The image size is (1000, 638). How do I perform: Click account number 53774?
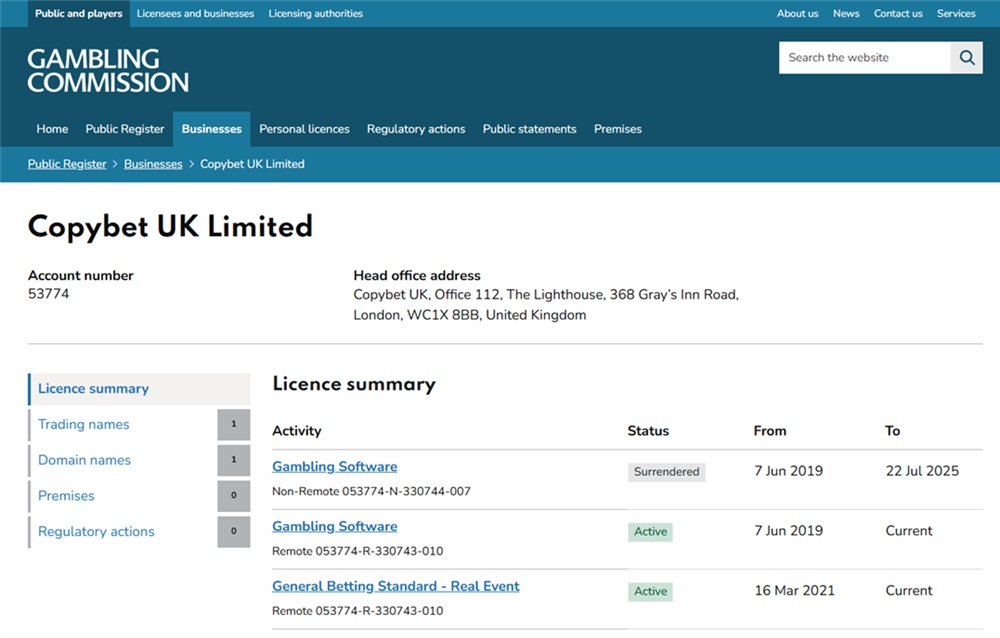pos(48,294)
